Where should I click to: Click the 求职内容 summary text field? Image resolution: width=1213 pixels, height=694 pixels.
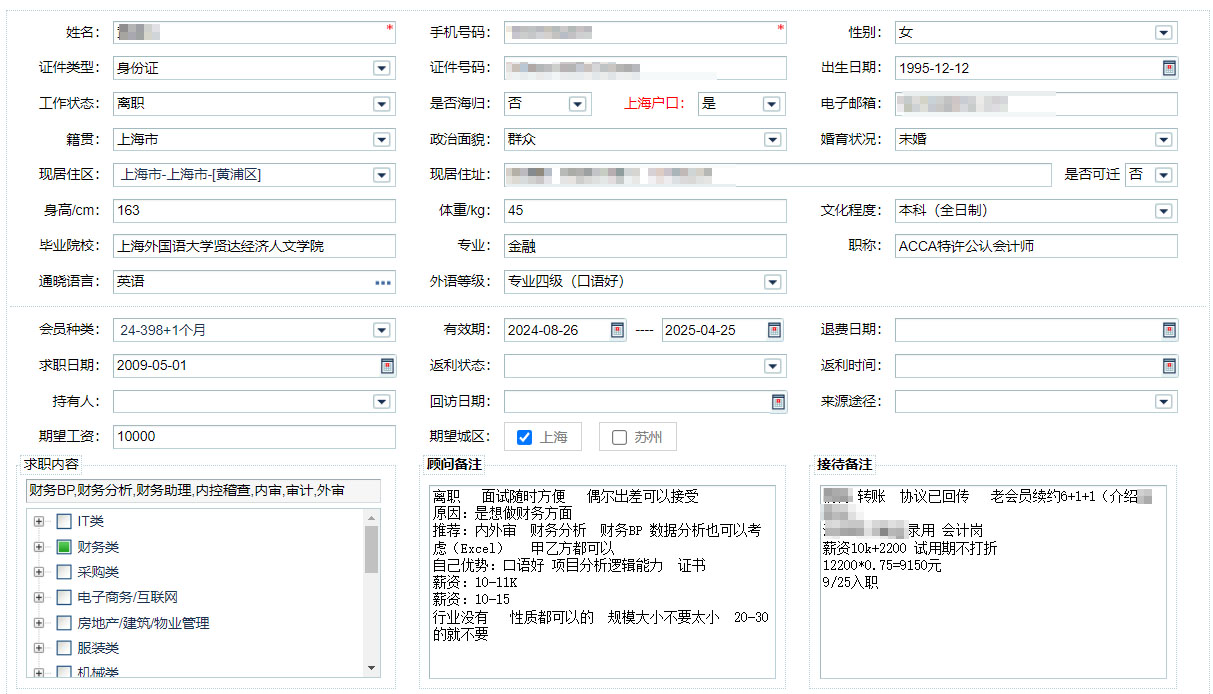204,491
